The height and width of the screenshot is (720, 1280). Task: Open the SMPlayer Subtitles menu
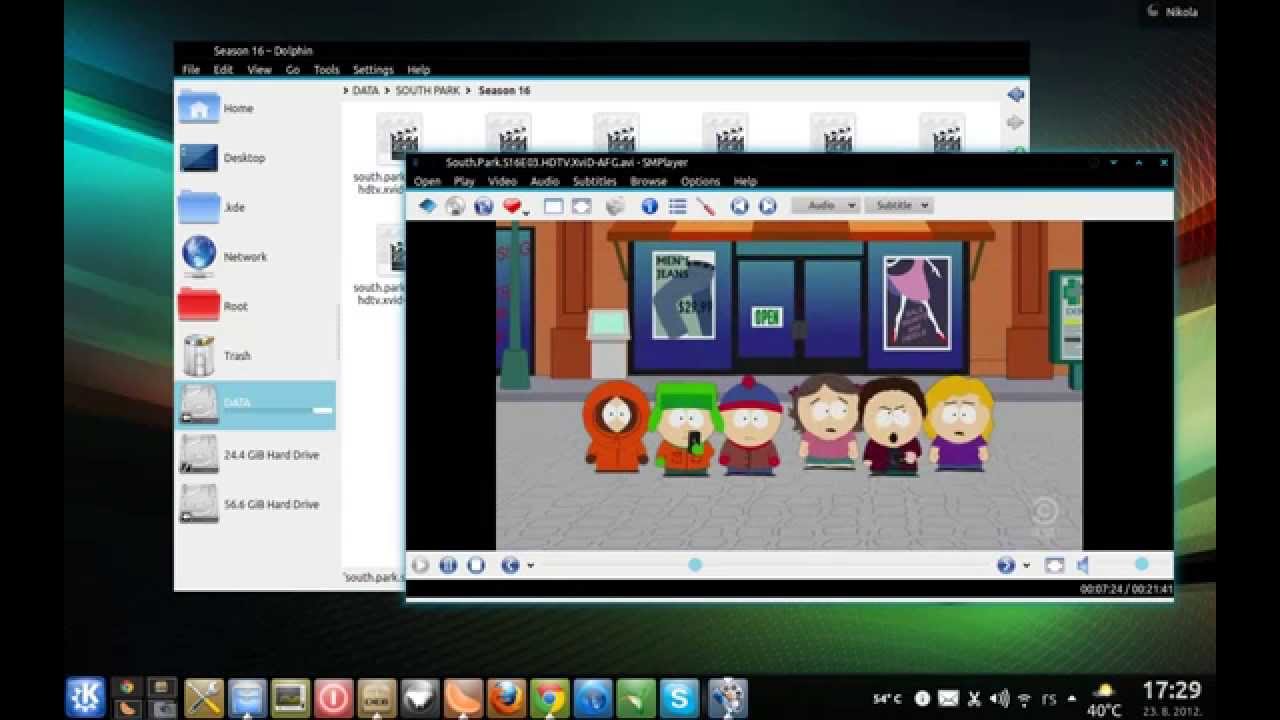(595, 181)
